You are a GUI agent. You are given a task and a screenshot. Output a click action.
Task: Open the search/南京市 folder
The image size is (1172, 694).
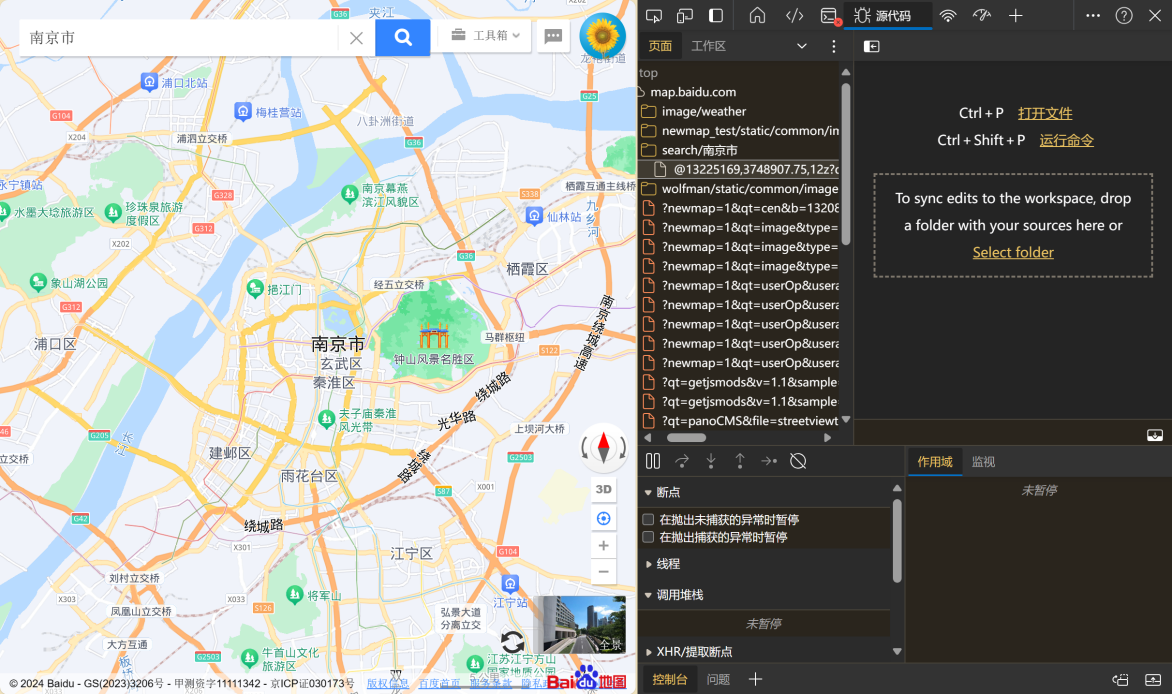coord(699,150)
